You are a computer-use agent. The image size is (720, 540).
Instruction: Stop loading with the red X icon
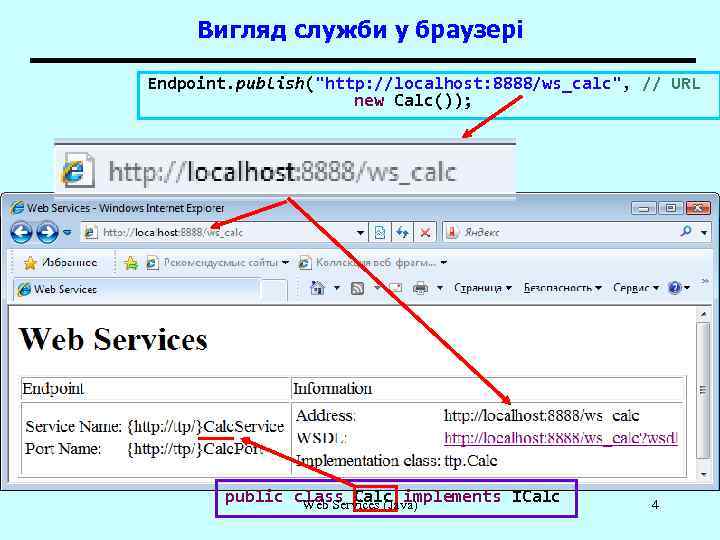tap(425, 233)
